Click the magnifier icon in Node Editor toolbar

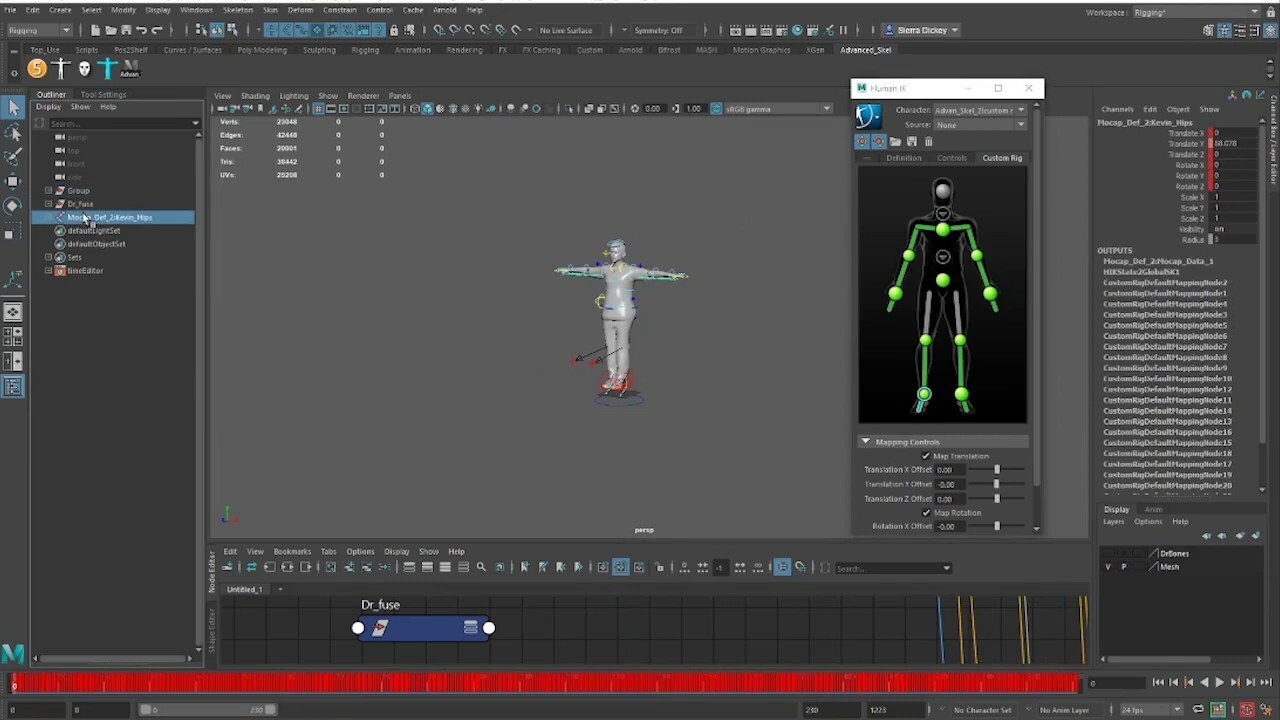tap(481, 567)
